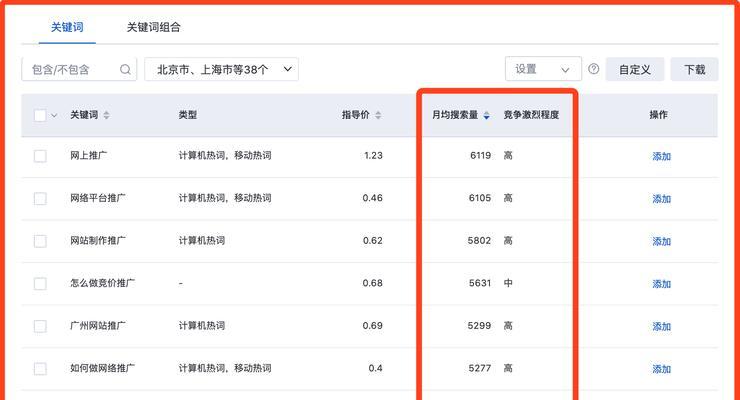The height and width of the screenshot is (400, 740).
Task: Click the guide price 0.69
Action: click(x=372, y=325)
